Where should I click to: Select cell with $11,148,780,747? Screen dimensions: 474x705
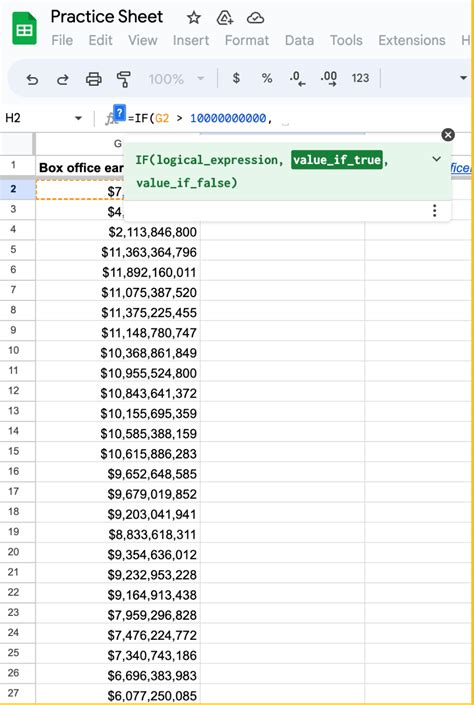click(x=118, y=331)
